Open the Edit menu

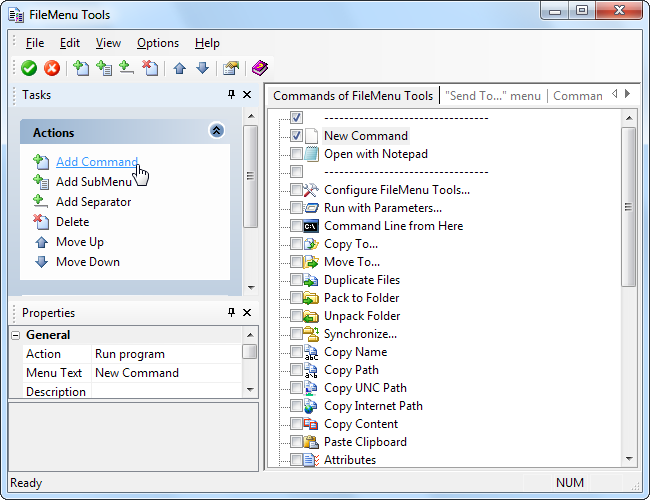[70, 43]
